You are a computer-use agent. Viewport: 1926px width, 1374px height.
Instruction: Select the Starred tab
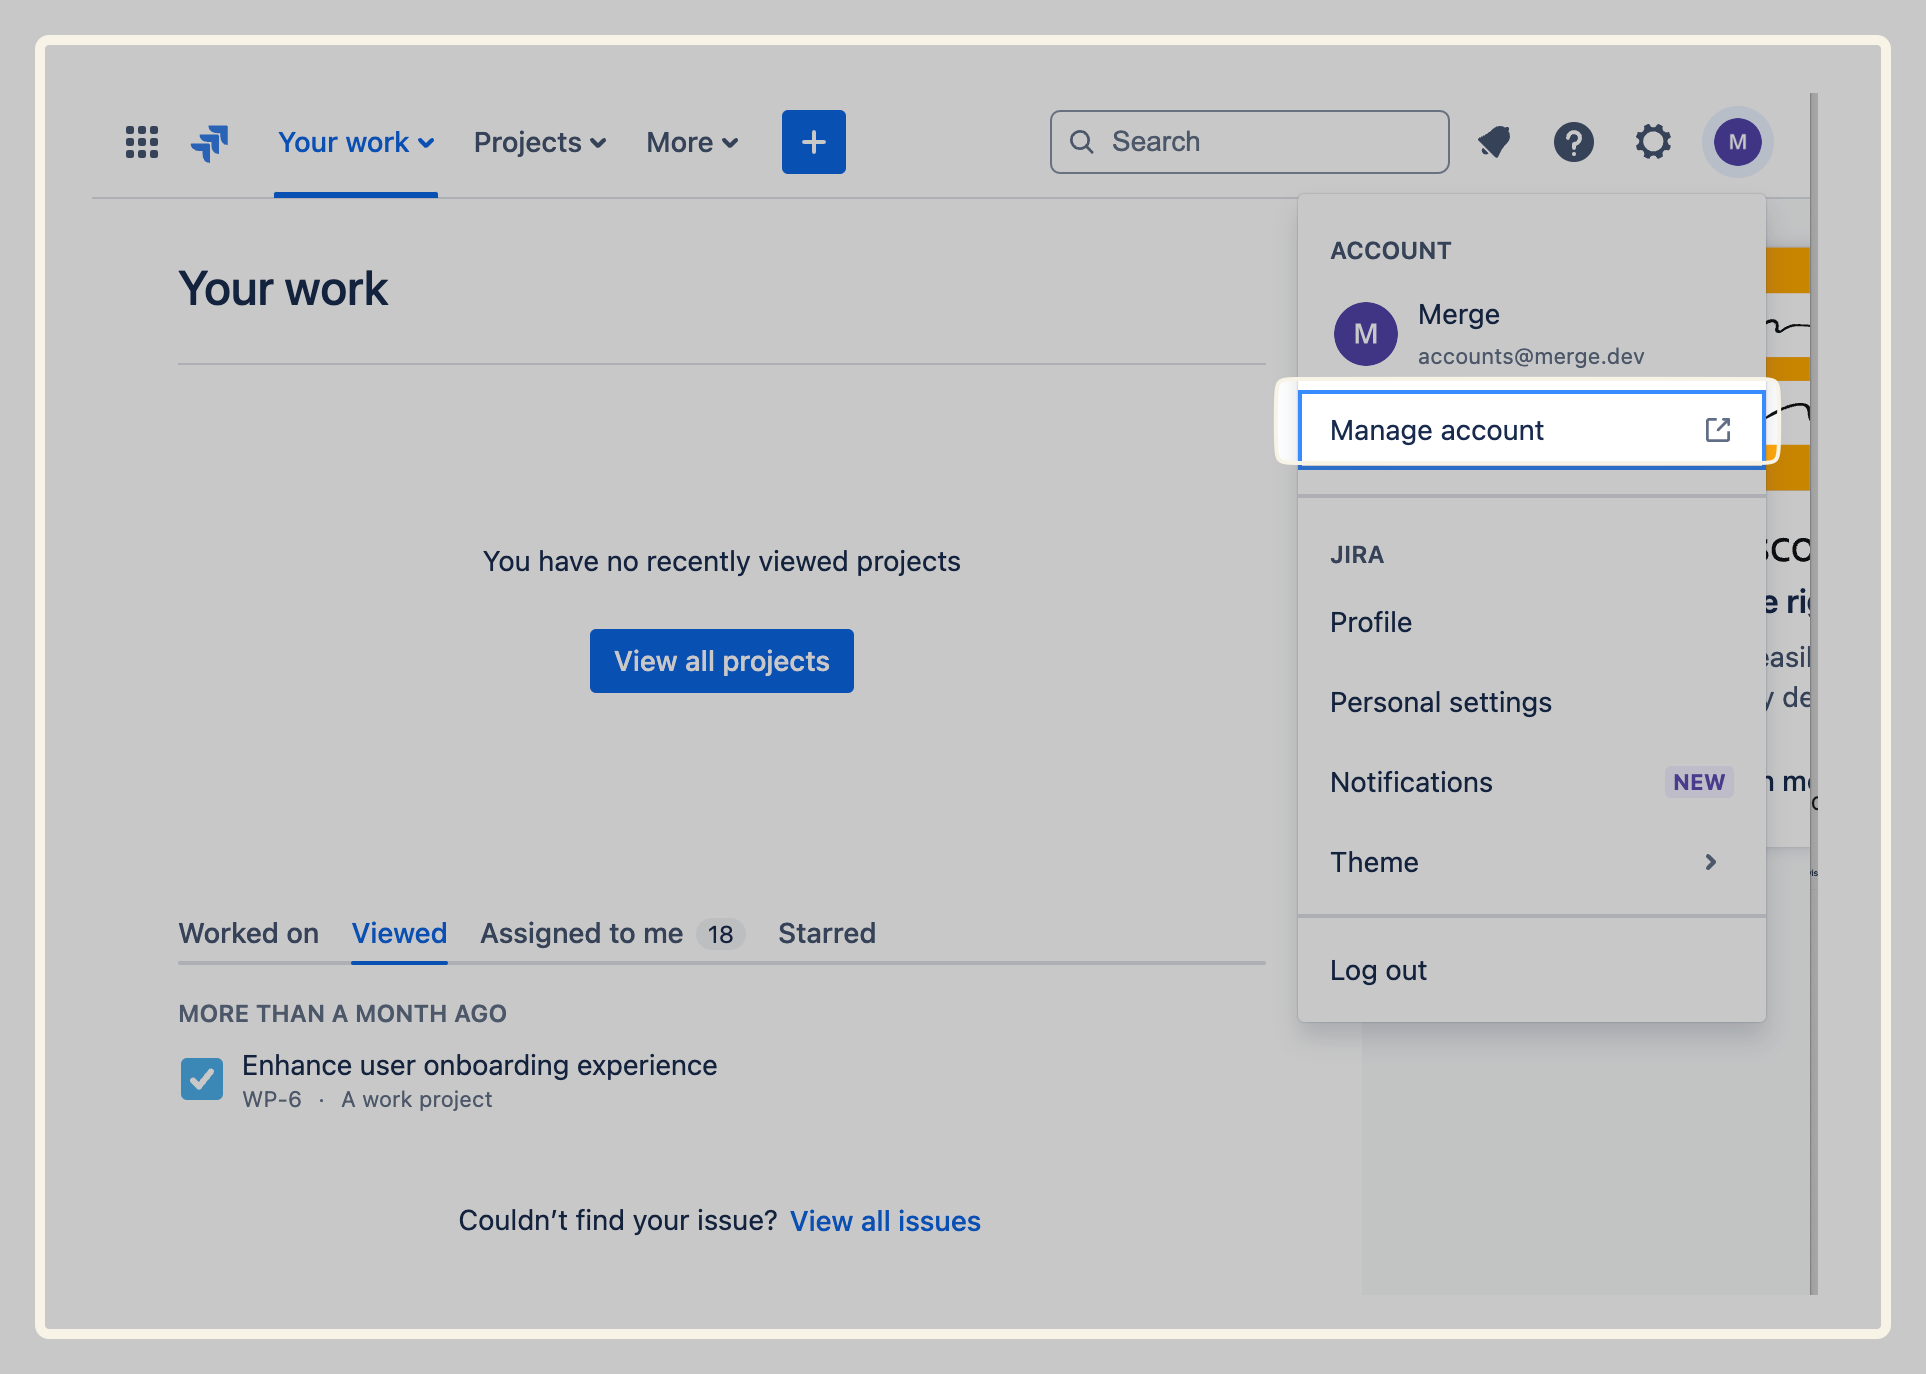tap(827, 933)
